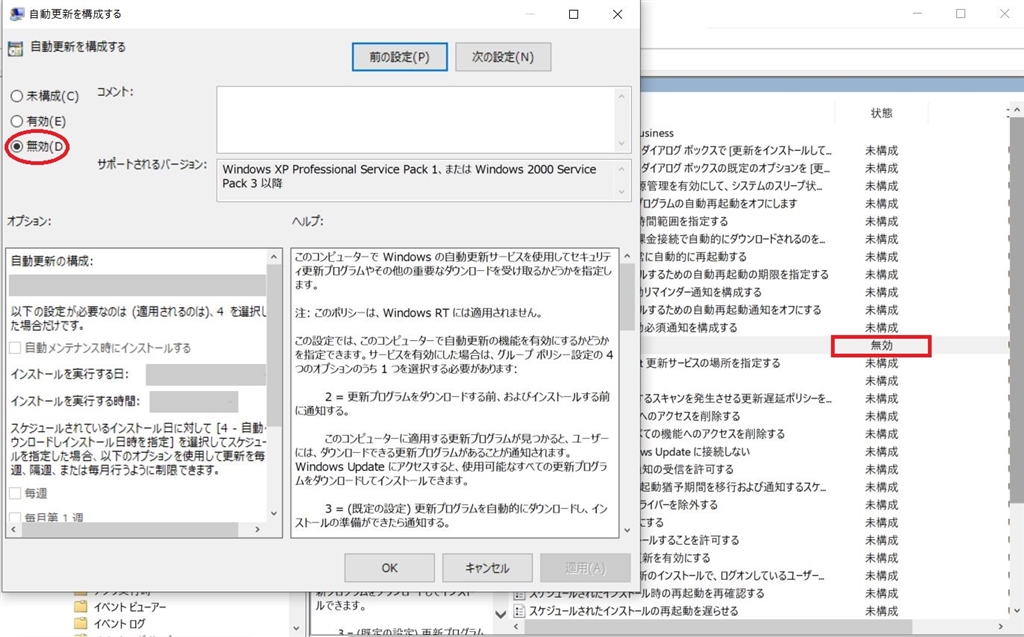The width and height of the screenshot is (1024, 637).
Task: Close the 自動更新を構成する dialog
Action: (x=617, y=14)
